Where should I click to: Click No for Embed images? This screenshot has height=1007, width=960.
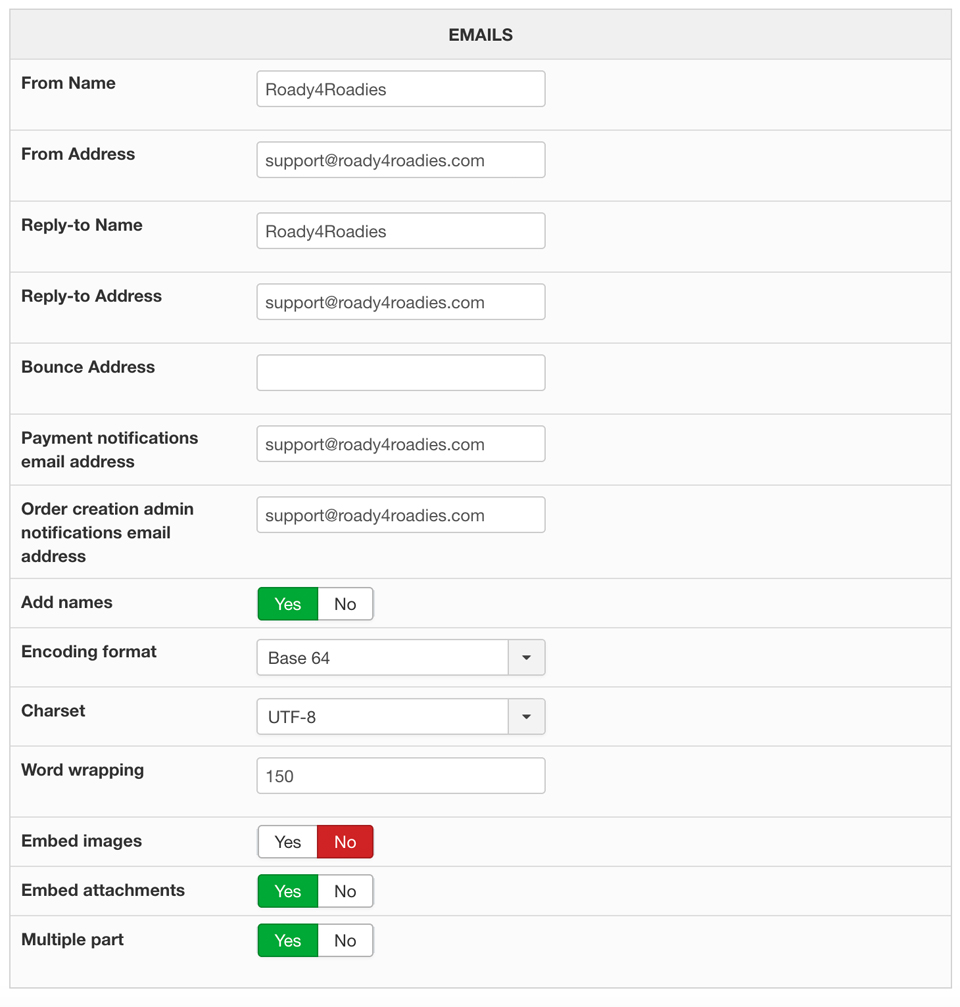[x=345, y=842]
